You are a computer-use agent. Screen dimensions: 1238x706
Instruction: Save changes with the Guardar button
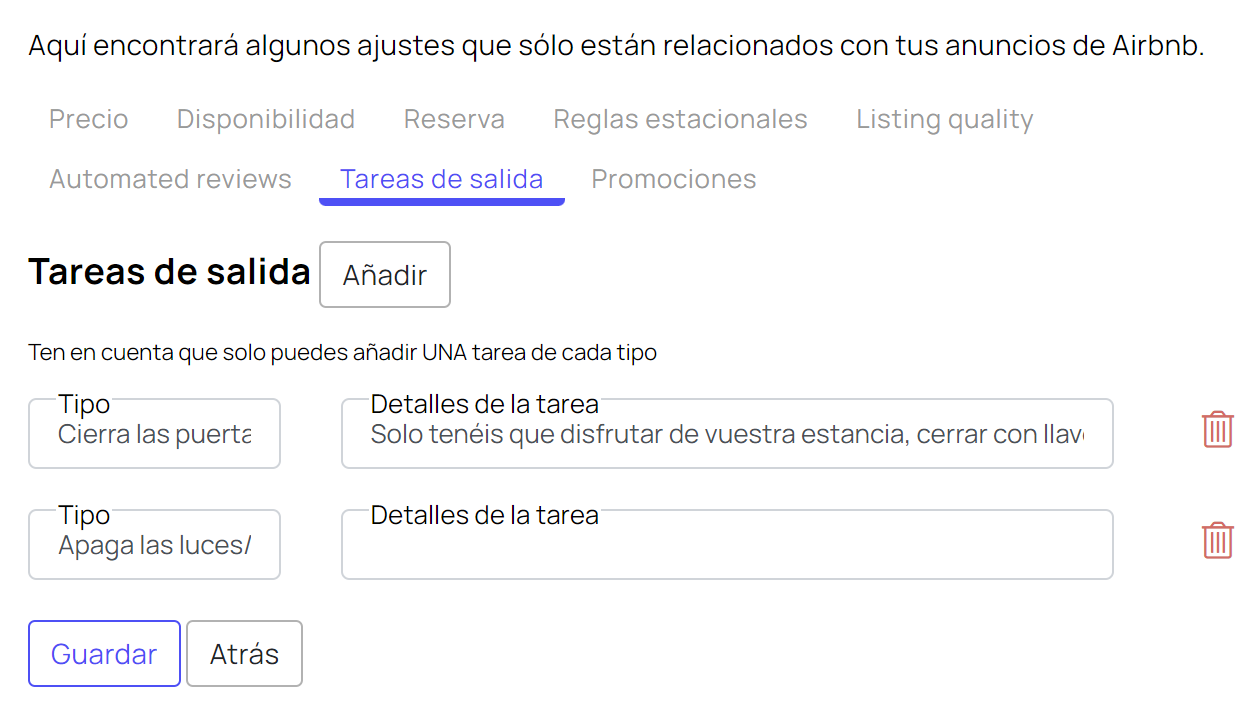pos(104,654)
